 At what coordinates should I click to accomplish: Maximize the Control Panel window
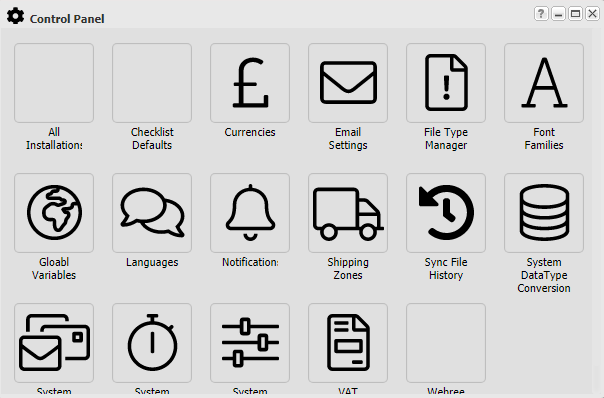575,14
